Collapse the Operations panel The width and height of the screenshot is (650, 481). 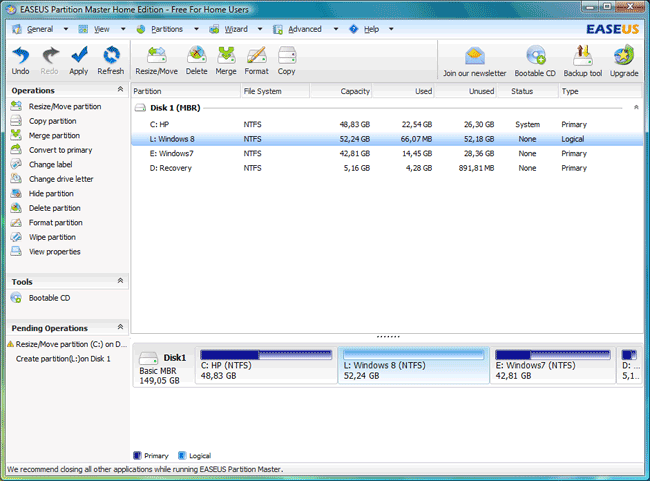pyautogui.click(x=120, y=91)
